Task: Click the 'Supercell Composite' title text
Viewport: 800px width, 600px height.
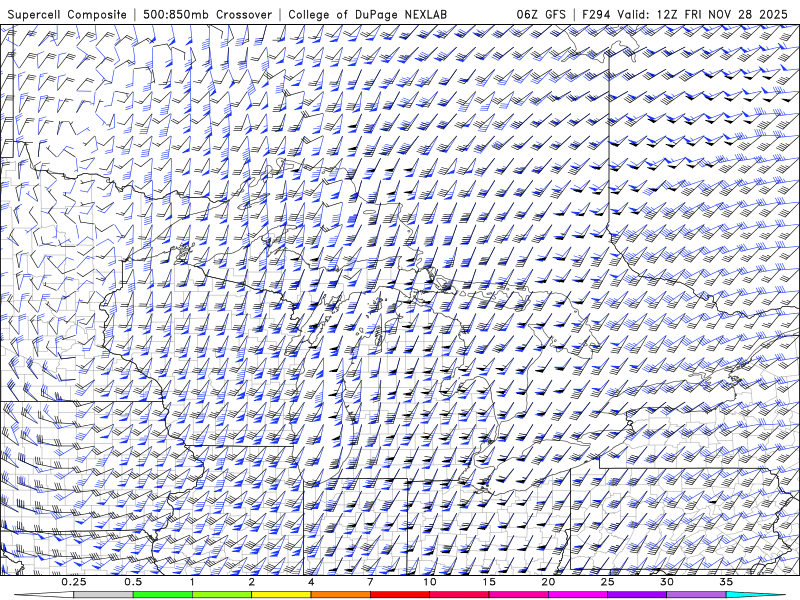Action: point(67,15)
